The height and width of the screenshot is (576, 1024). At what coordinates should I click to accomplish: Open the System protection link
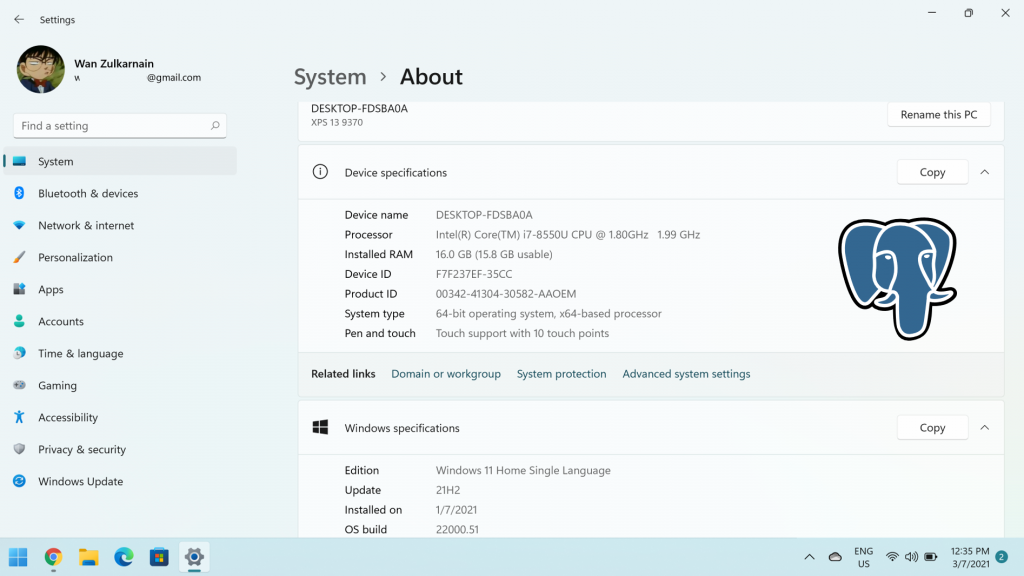[x=561, y=374]
